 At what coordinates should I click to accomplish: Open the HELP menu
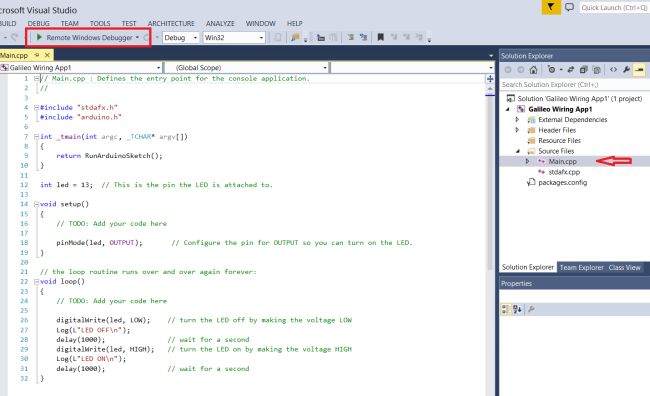295,24
